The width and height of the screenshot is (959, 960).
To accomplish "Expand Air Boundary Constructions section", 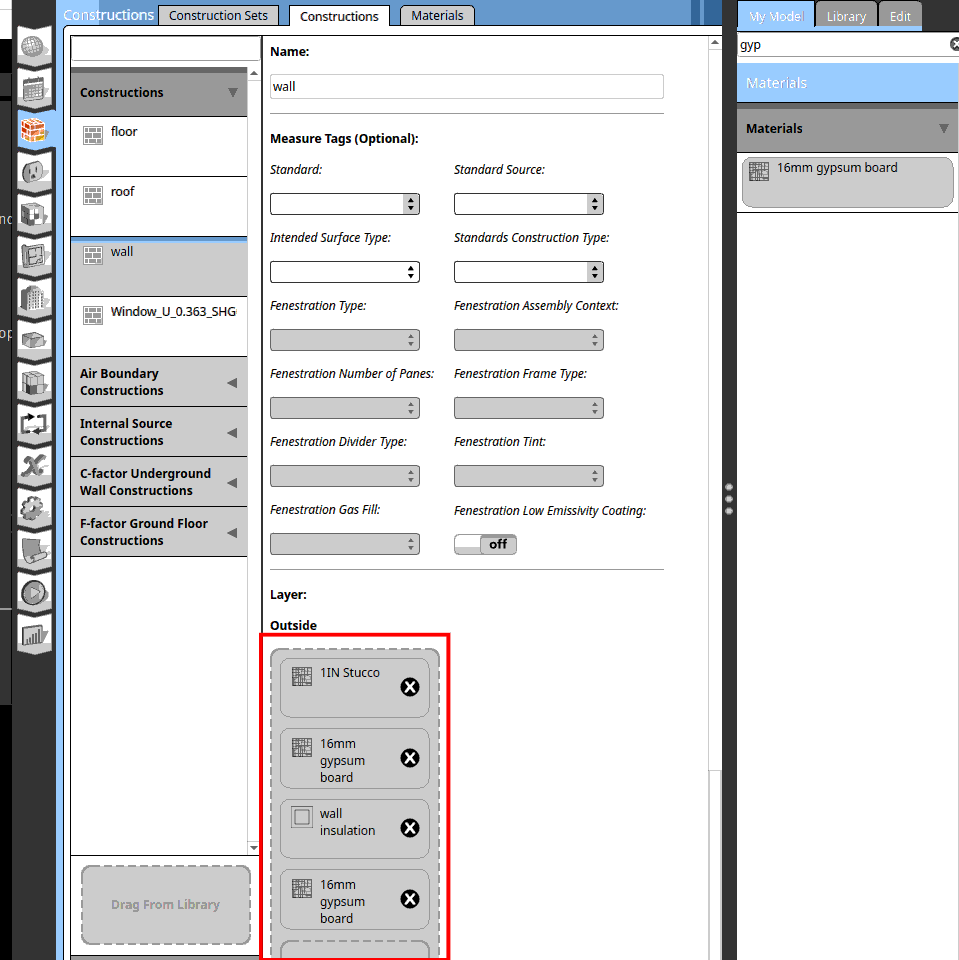I will (x=158, y=382).
